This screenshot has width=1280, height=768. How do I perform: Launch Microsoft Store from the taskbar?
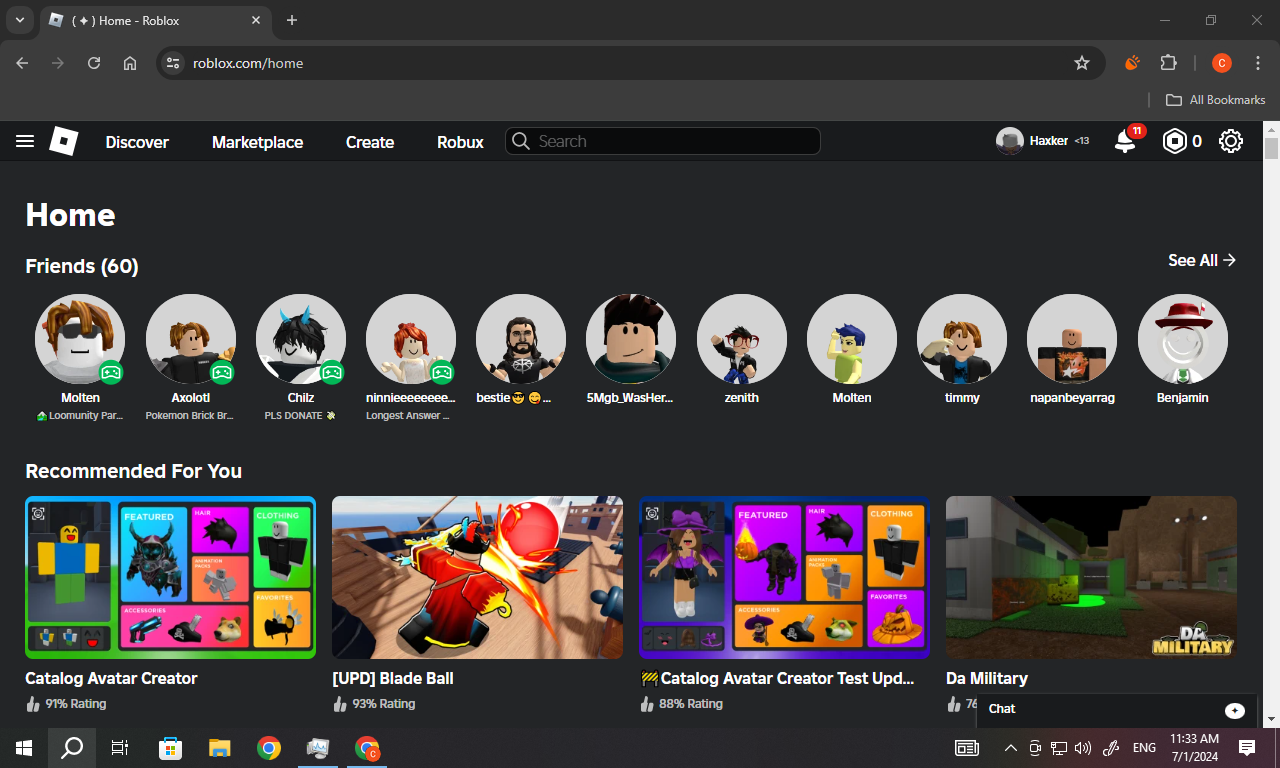pos(171,748)
